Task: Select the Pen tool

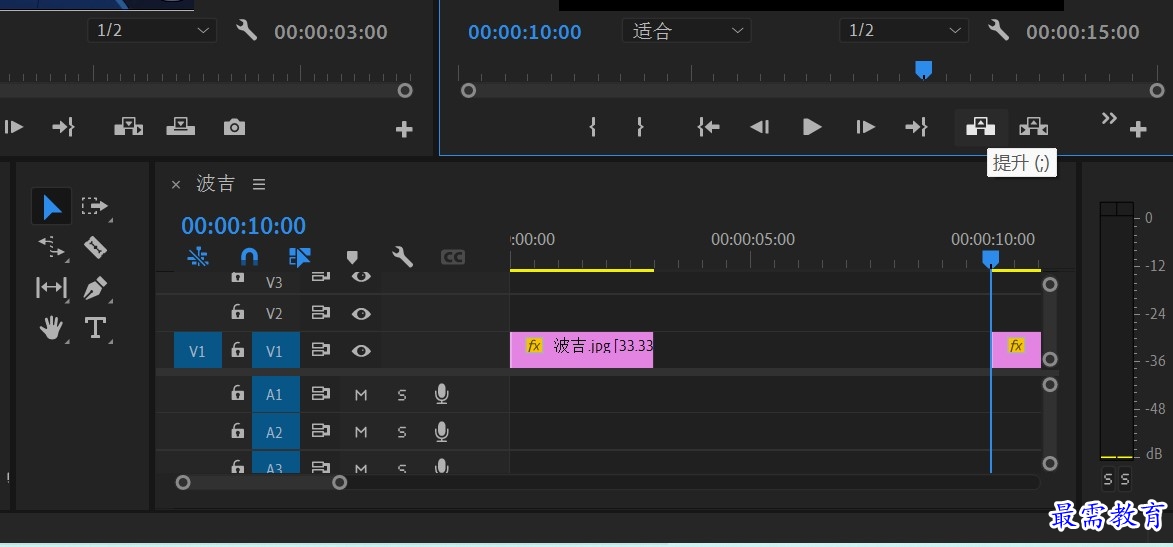Action: (x=95, y=288)
